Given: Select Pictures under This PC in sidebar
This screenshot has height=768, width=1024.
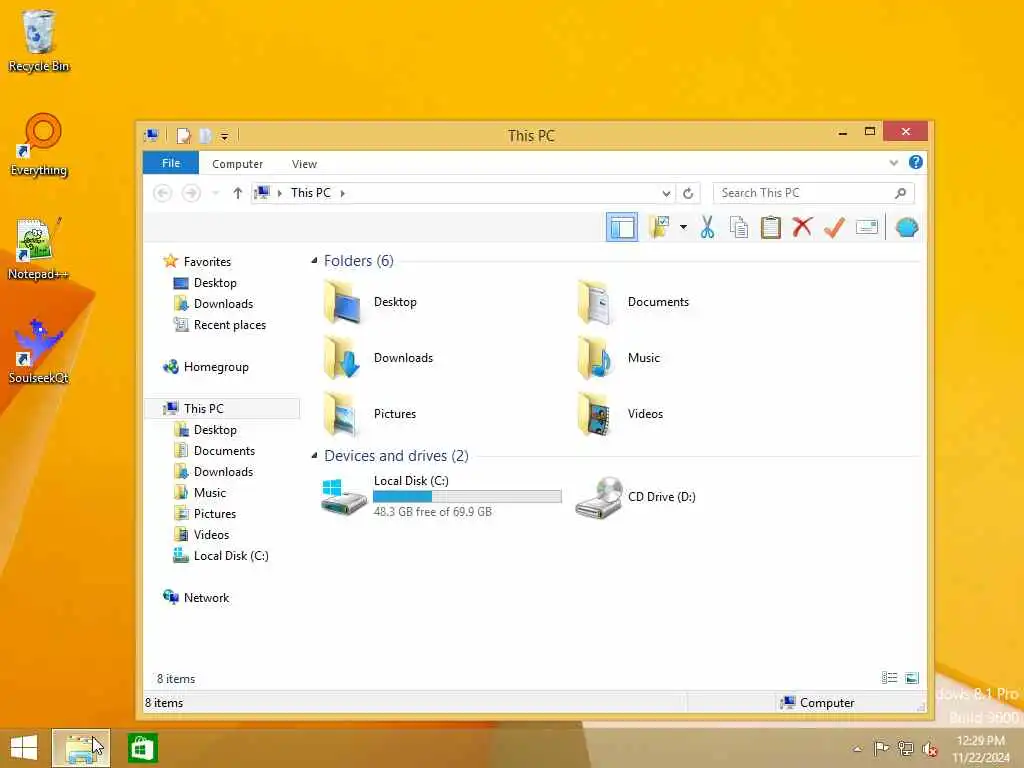Looking at the screenshot, I should click(214, 514).
